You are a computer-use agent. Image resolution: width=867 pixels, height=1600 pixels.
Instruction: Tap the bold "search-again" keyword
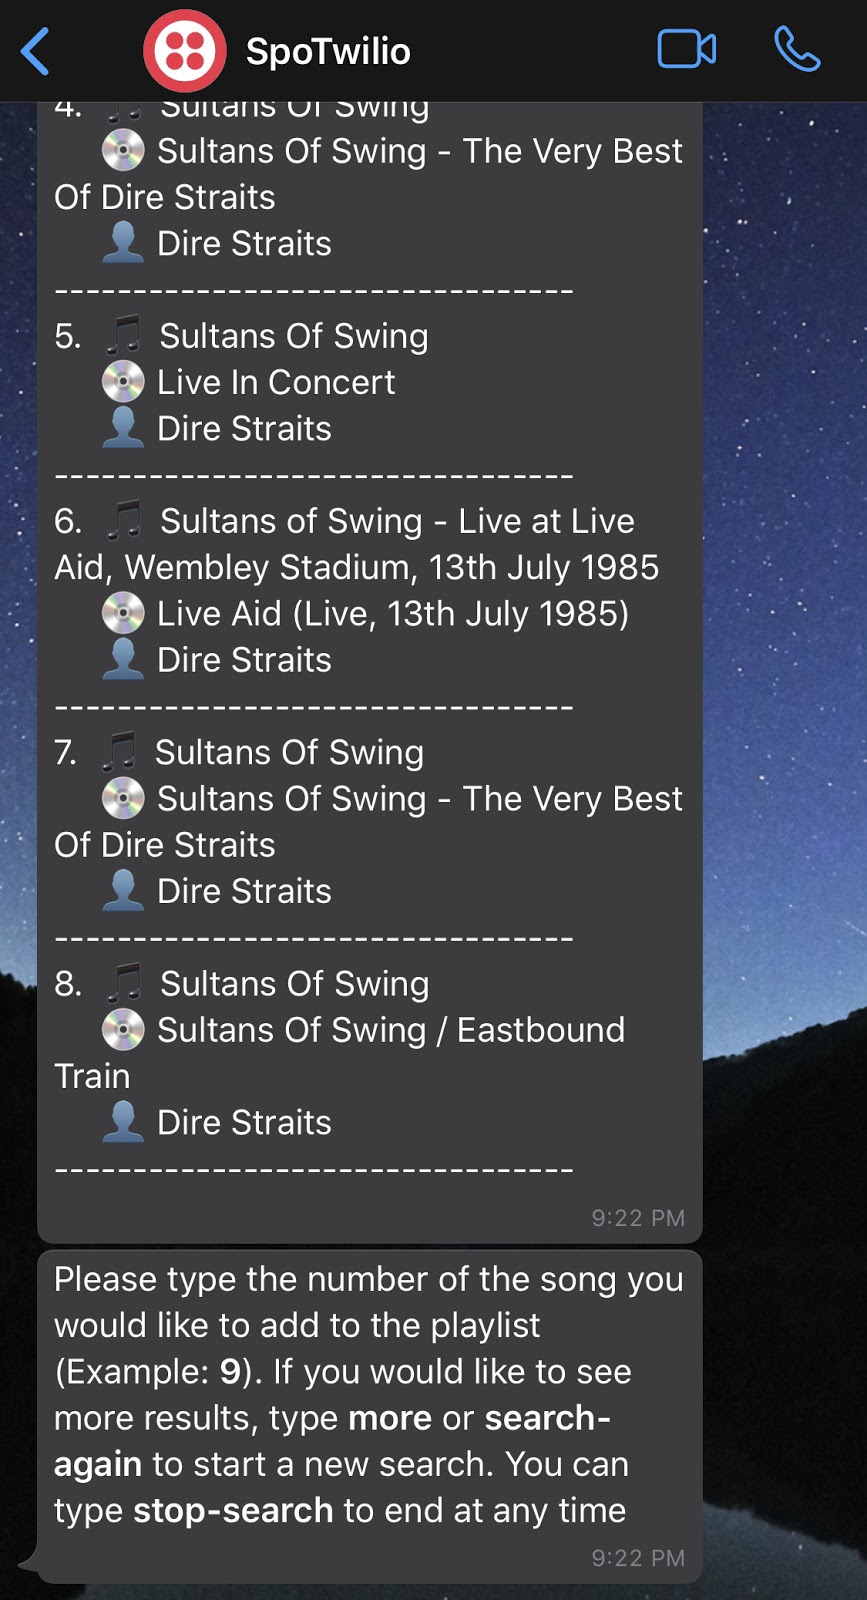(332, 1441)
